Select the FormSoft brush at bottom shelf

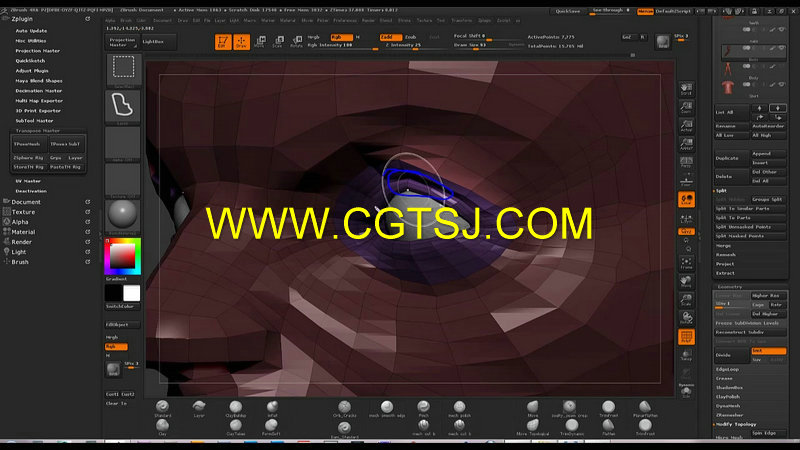pyautogui.click(x=271, y=427)
